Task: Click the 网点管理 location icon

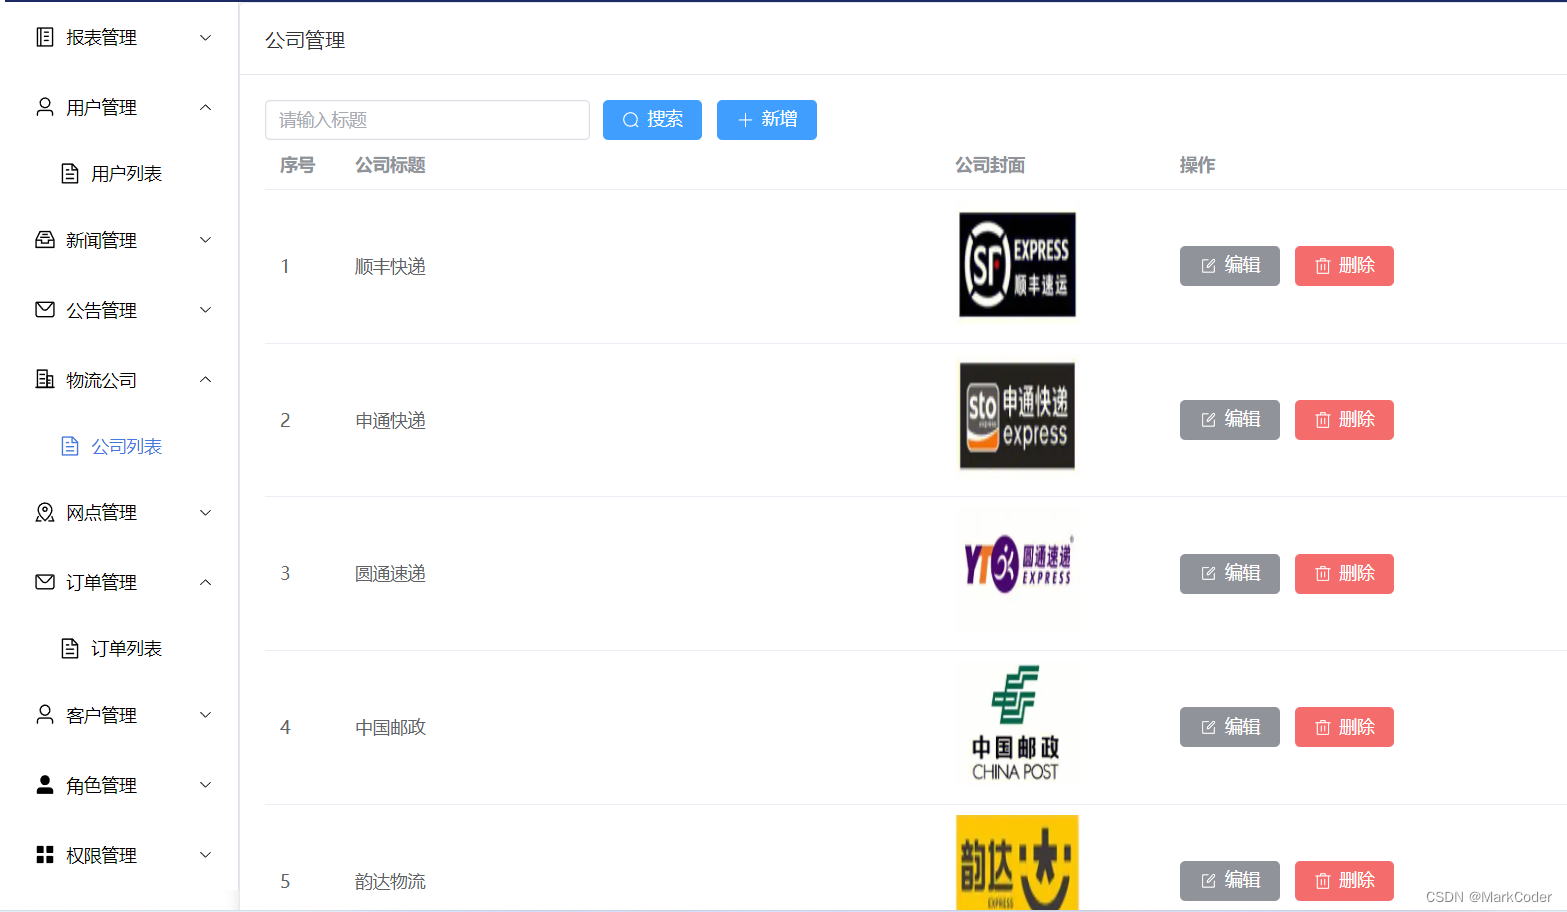Action: [x=45, y=513]
